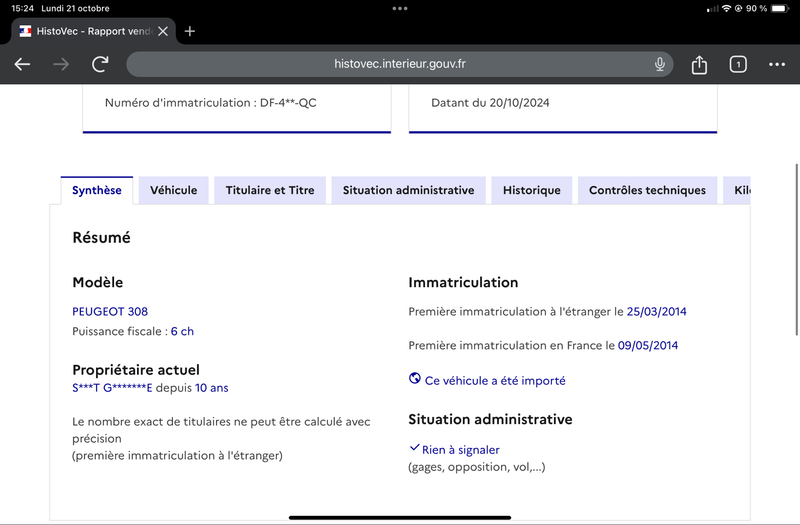This screenshot has height=525, width=800.
Task: Click the date Lundi 21 octobre
Action: (x=76, y=8)
